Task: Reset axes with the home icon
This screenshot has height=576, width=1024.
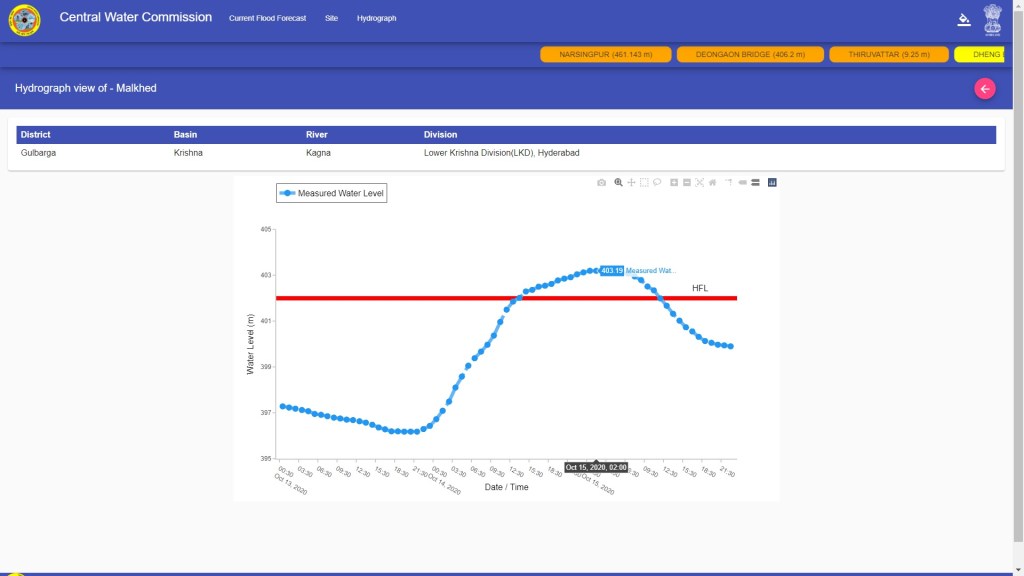Action: pos(712,182)
